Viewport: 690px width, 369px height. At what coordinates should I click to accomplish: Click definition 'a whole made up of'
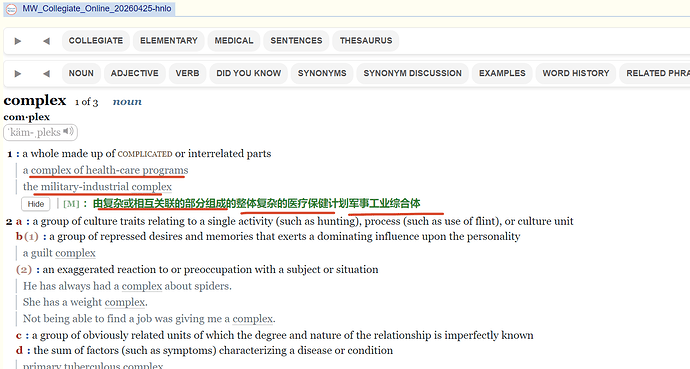click(x=147, y=154)
